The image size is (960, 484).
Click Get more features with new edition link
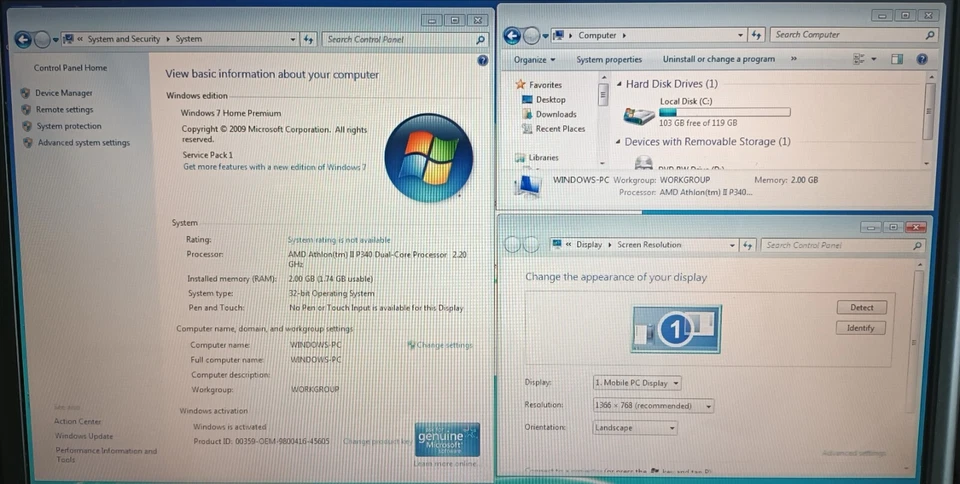pyautogui.click(x=274, y=167)
